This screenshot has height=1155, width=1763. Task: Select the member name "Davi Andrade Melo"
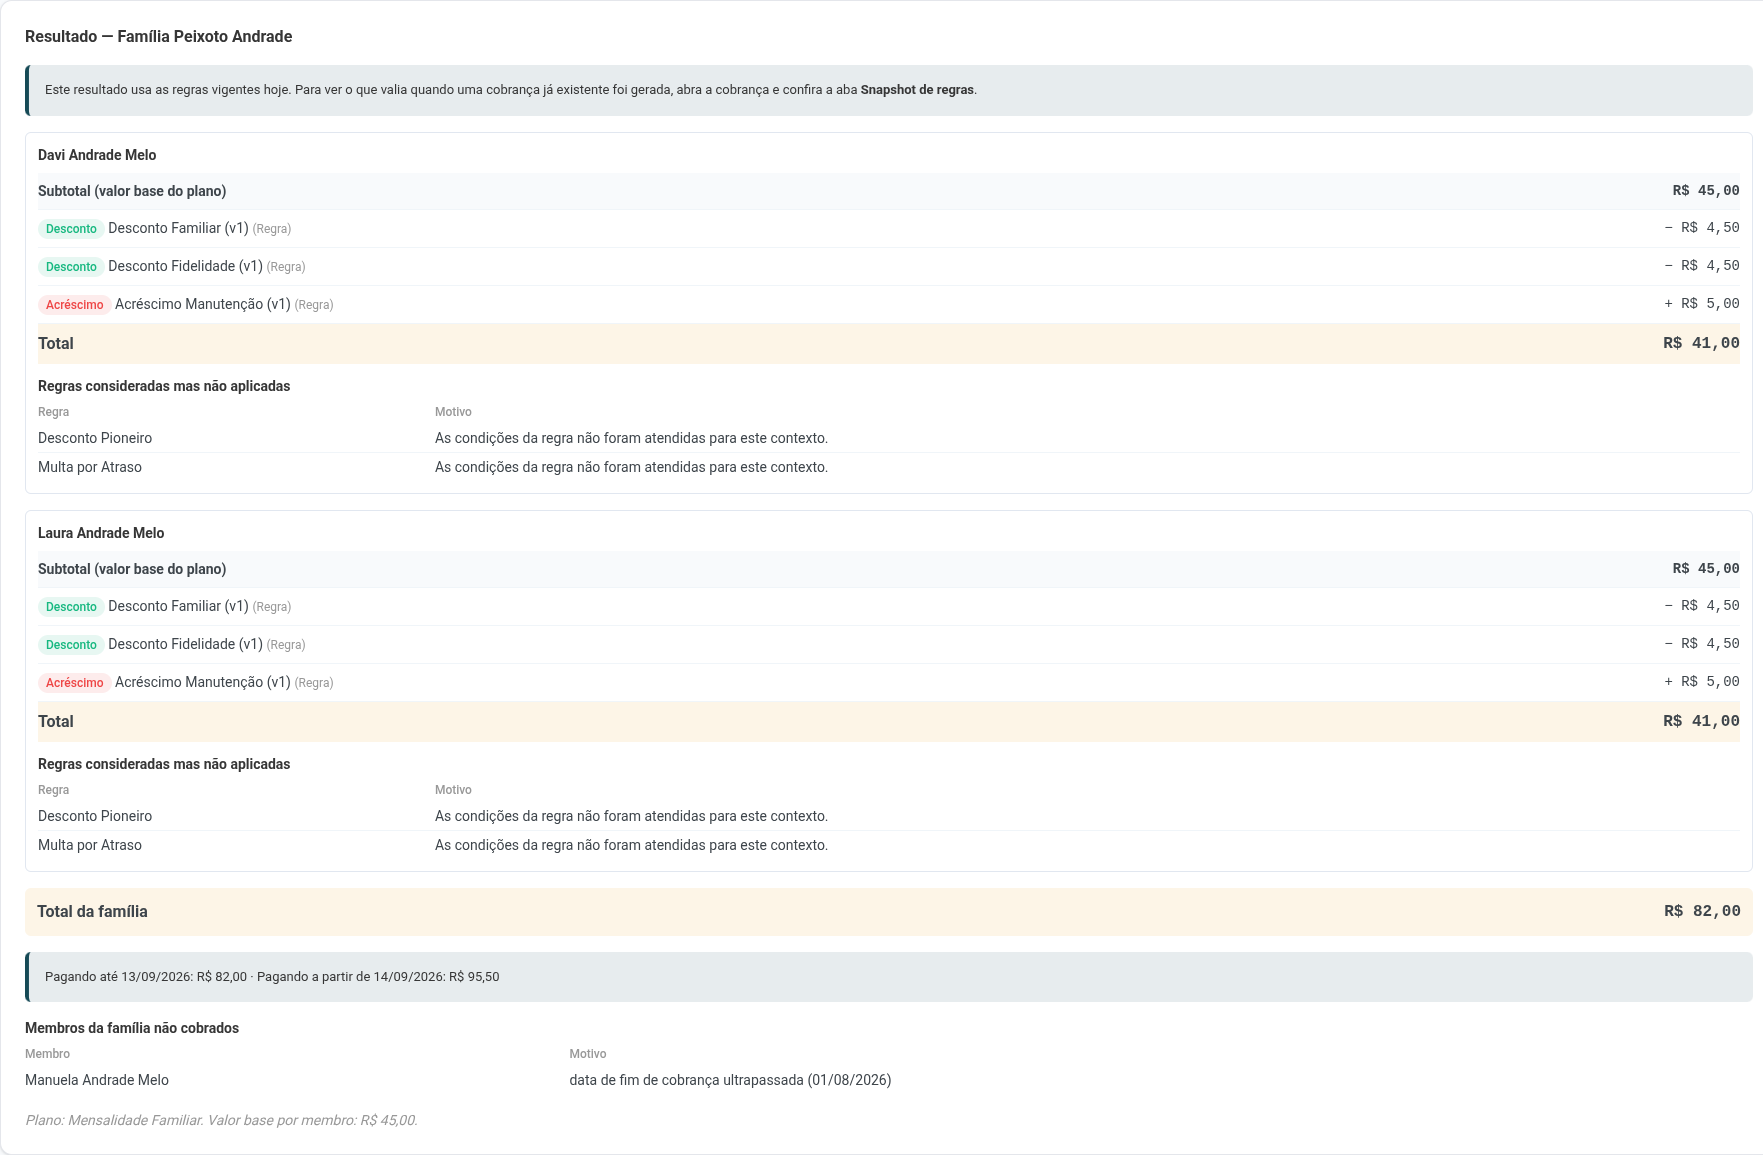tap(97, 155)
